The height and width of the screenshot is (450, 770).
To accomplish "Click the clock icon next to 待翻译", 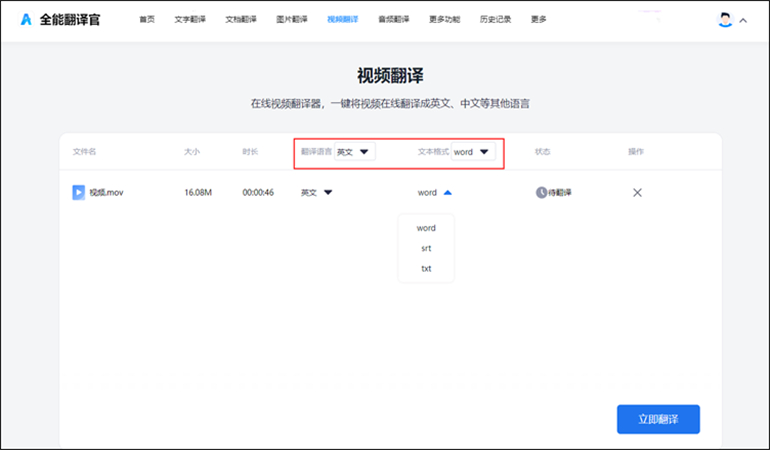I will [x=541, y=192].
